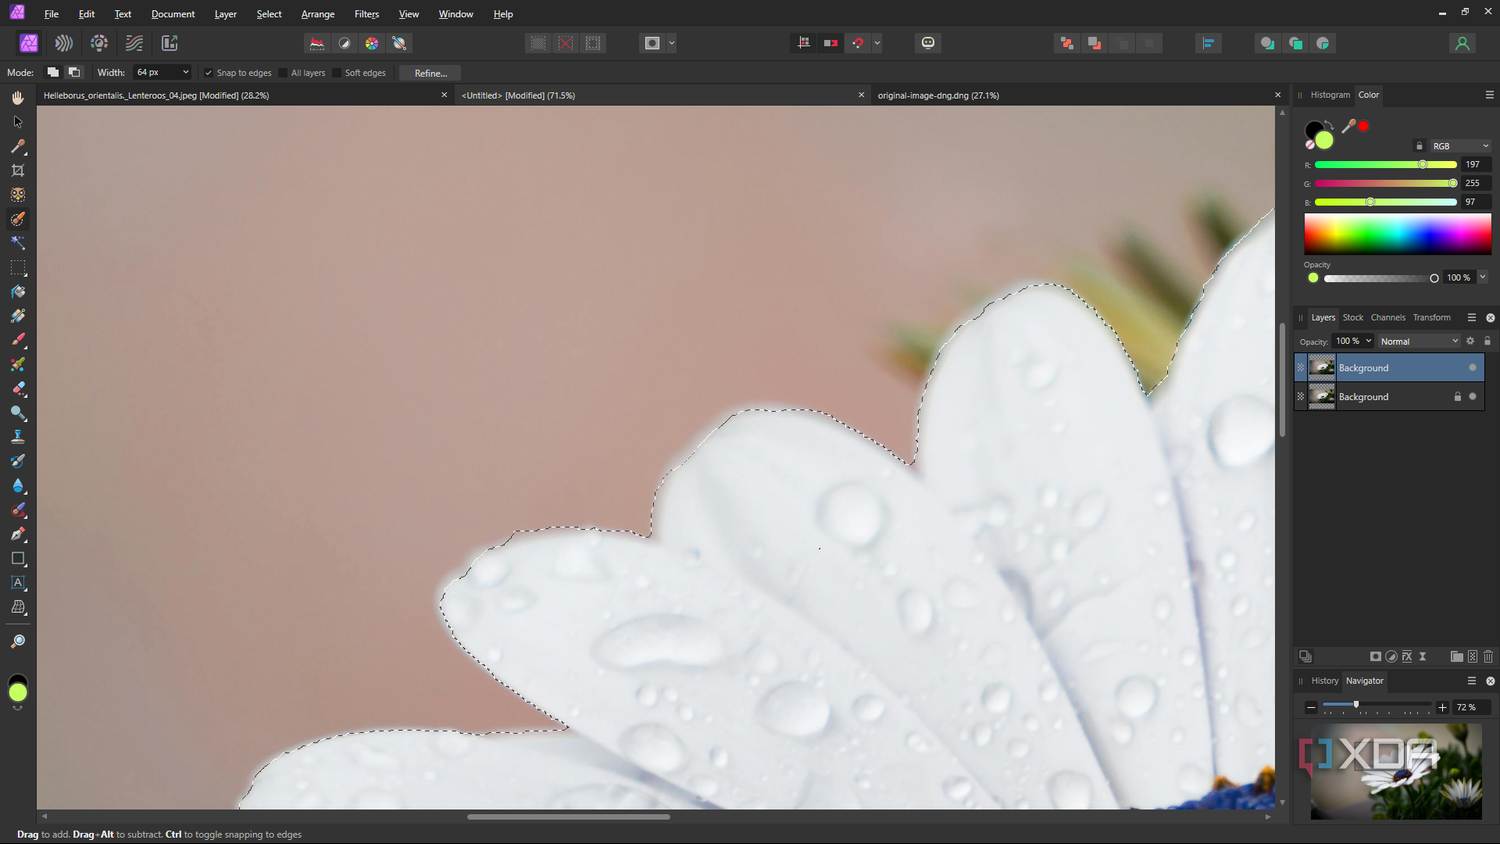This screenshot has width=1500, height=844.
Task: Open the snapping options dropdown arrow
Action: [877, 43]
